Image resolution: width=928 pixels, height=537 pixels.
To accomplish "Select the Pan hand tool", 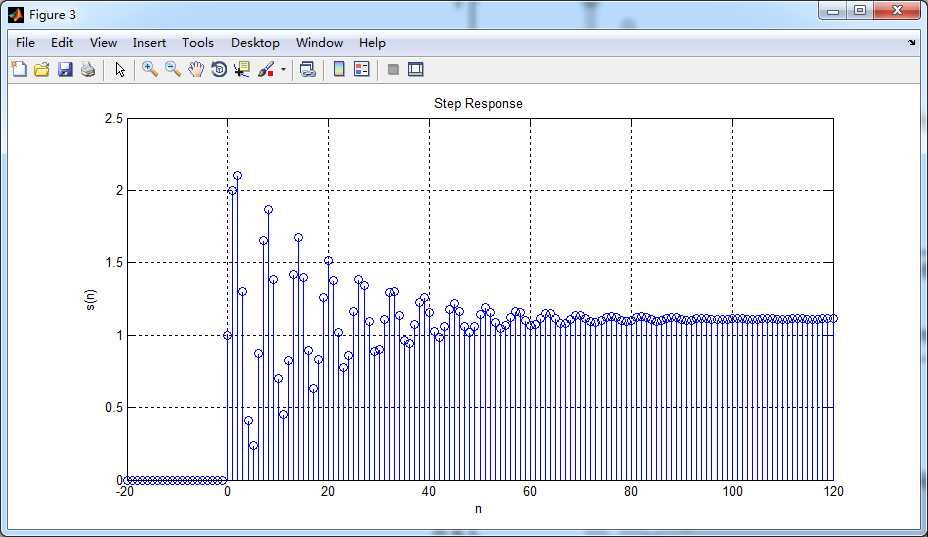I will point(196,69).
